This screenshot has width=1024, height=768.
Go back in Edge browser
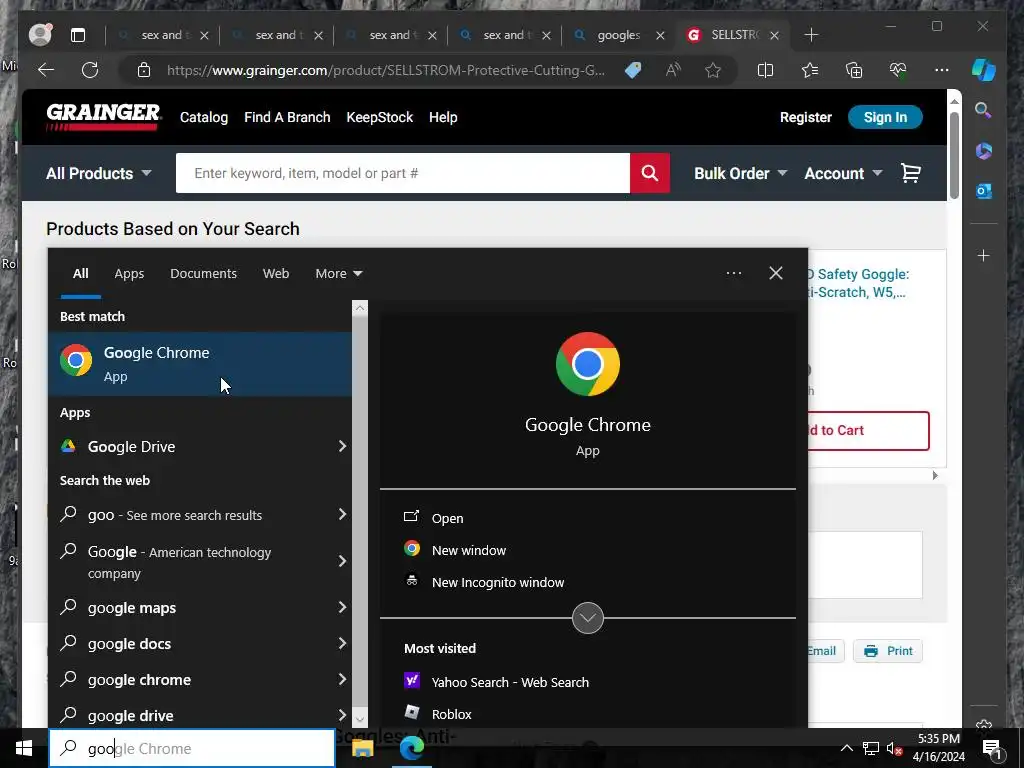pyautogui.click(x=46, y=70)
